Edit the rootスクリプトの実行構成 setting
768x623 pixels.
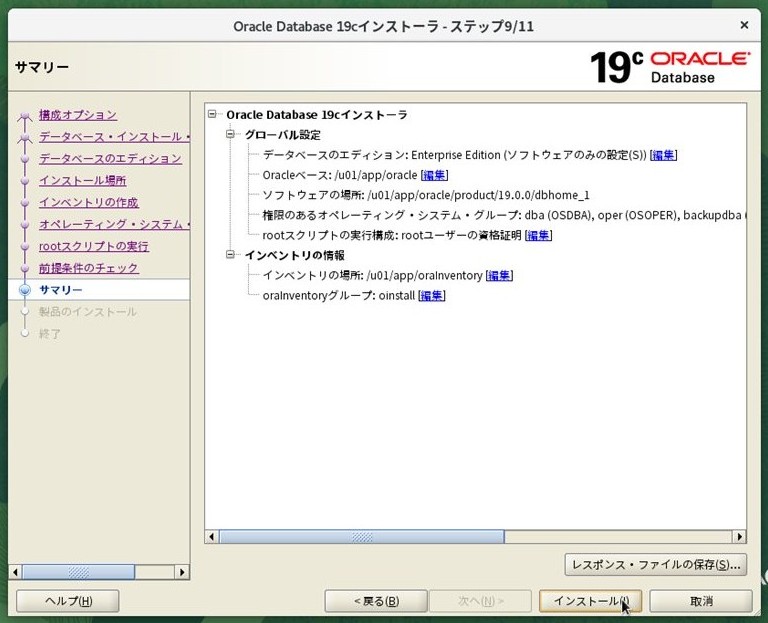(538, 236)
